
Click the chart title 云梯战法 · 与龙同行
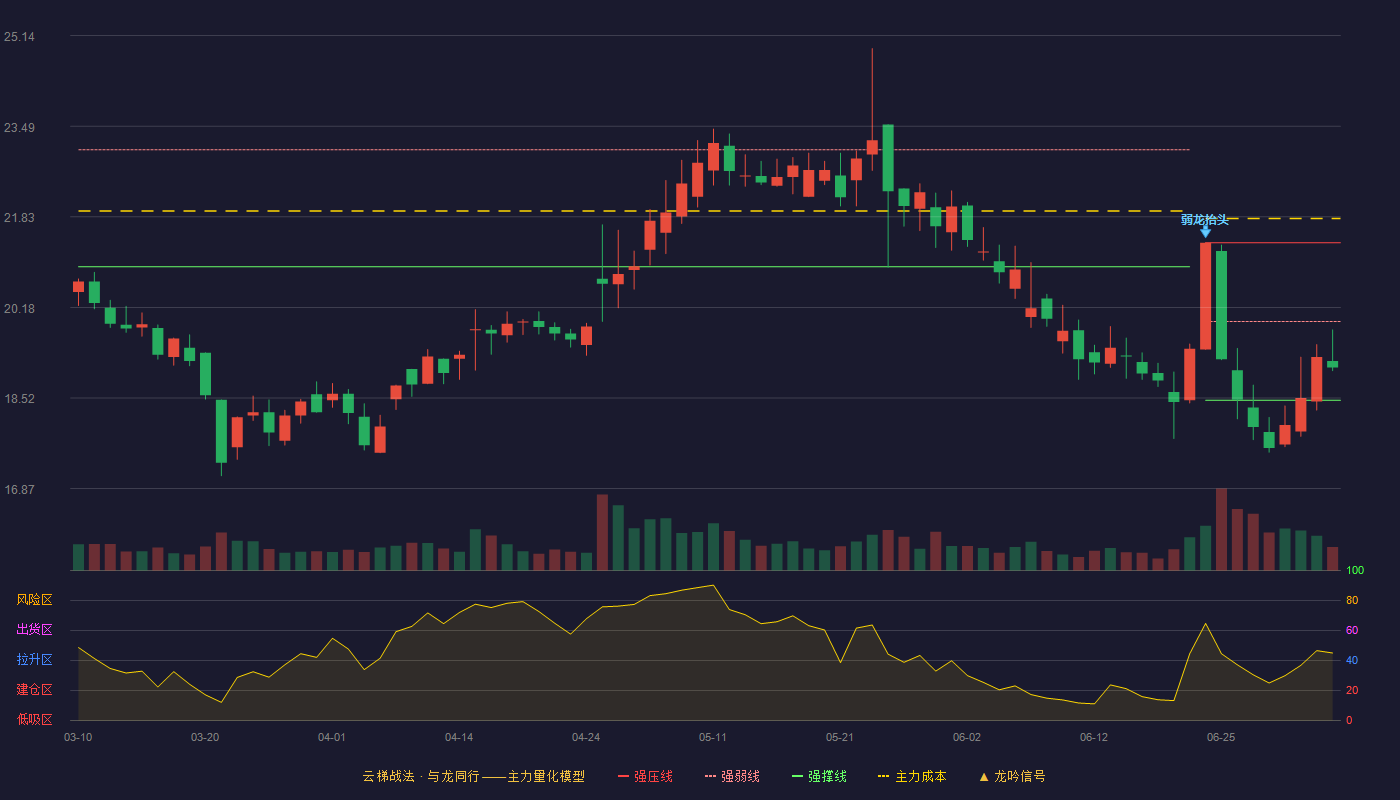(x=420, y=776)
